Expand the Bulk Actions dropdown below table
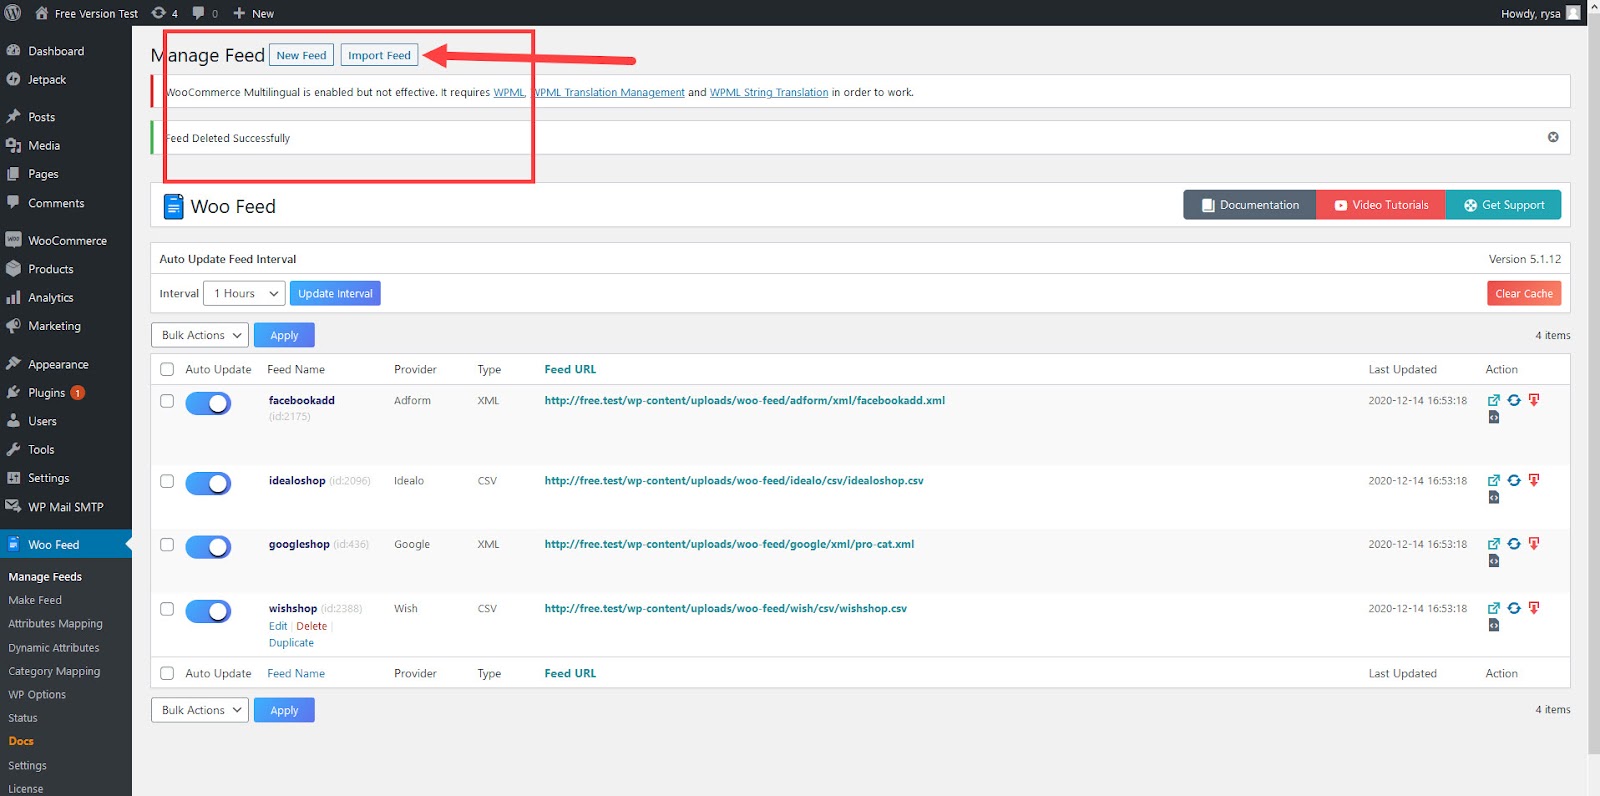This screenshot has width=1600, height=796. (200, 710)
